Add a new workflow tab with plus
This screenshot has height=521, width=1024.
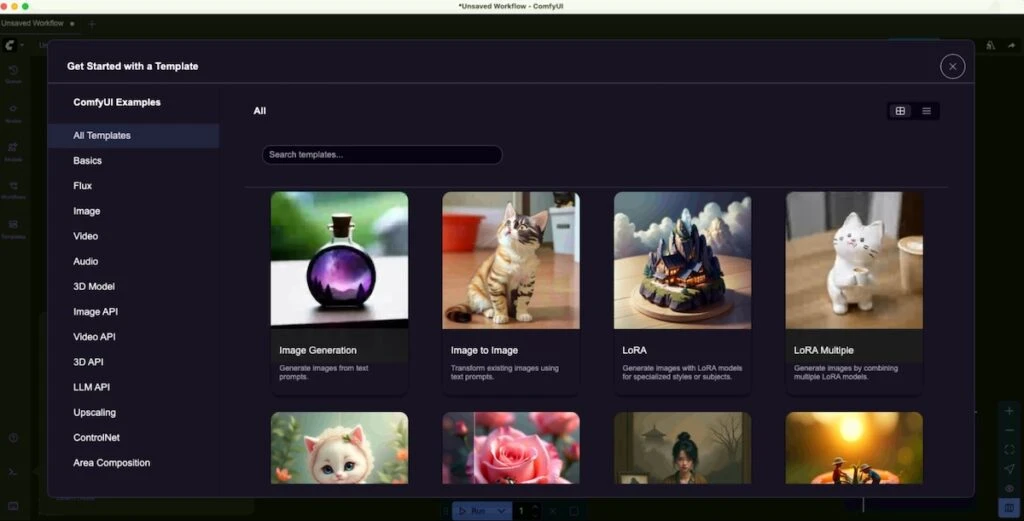pyautogui.click(x=91, y=24)
